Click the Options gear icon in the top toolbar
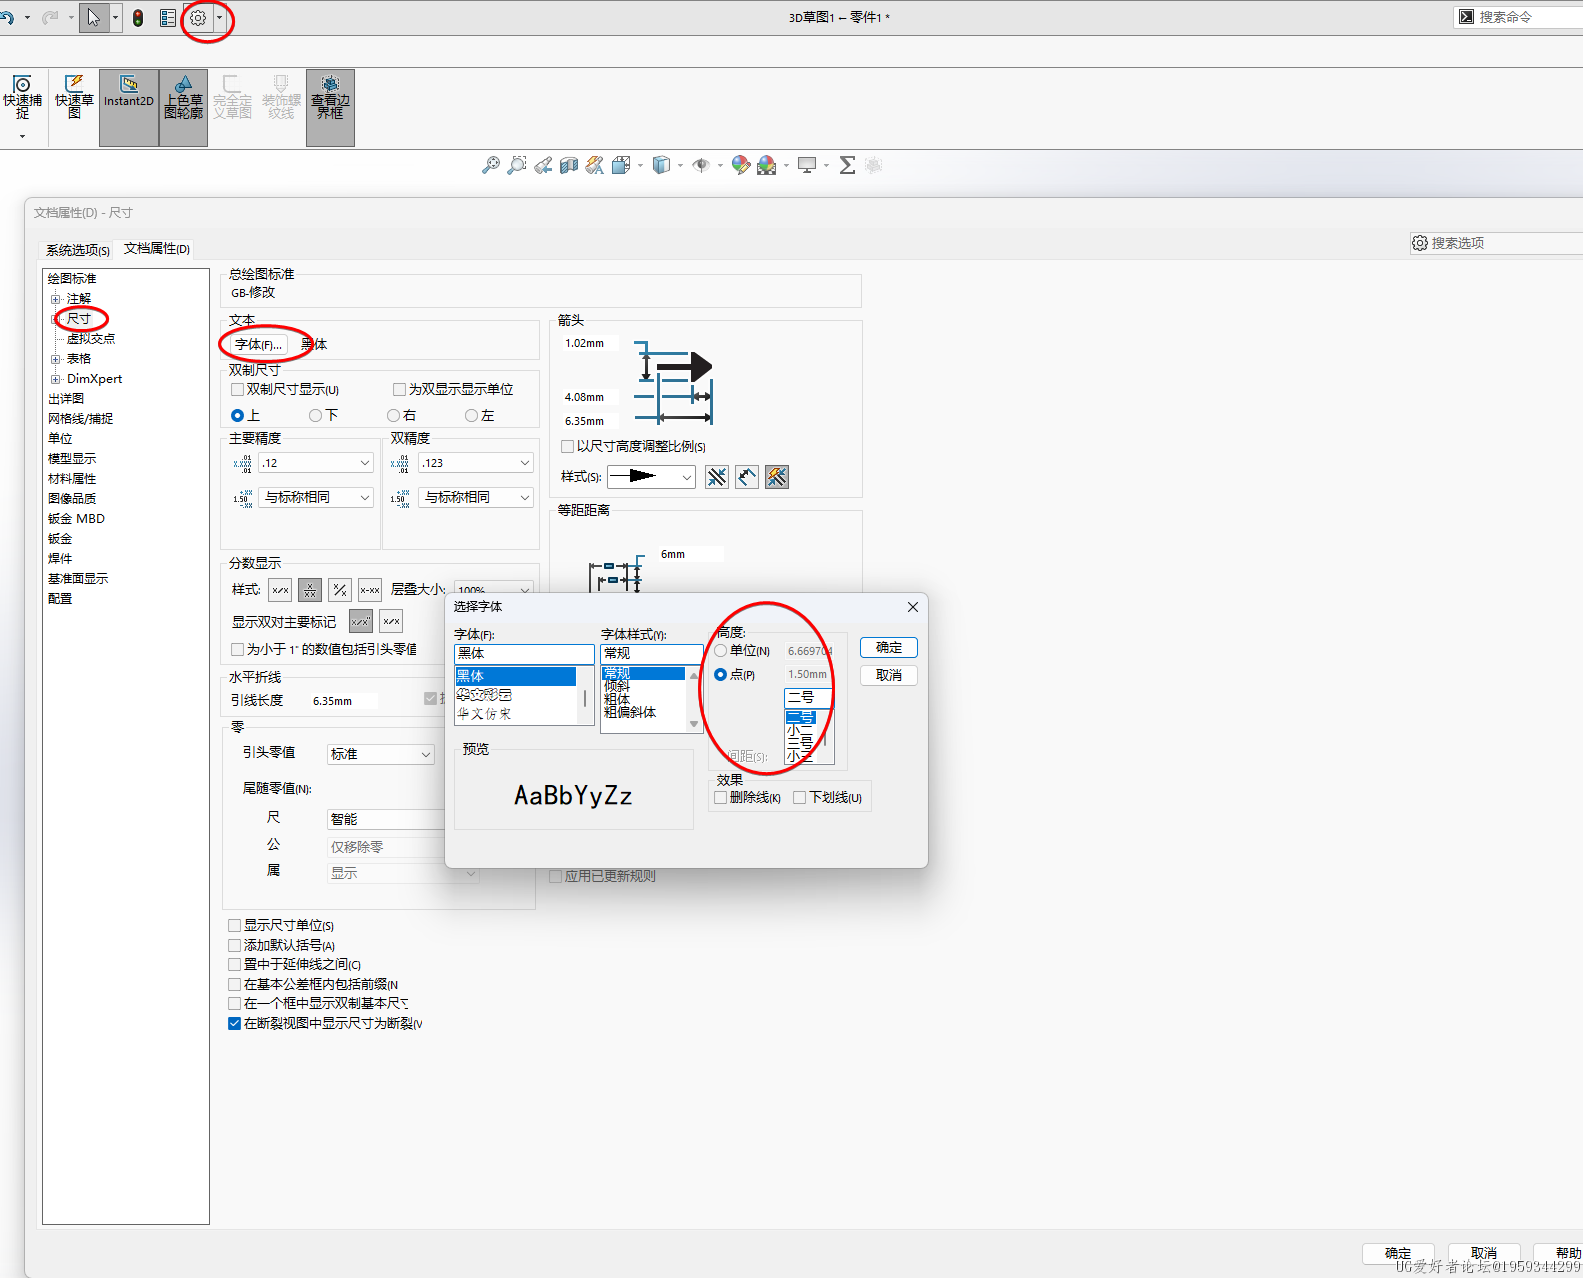The width and height of the screenshot is (1583, 1278). (x=198, y=18)
